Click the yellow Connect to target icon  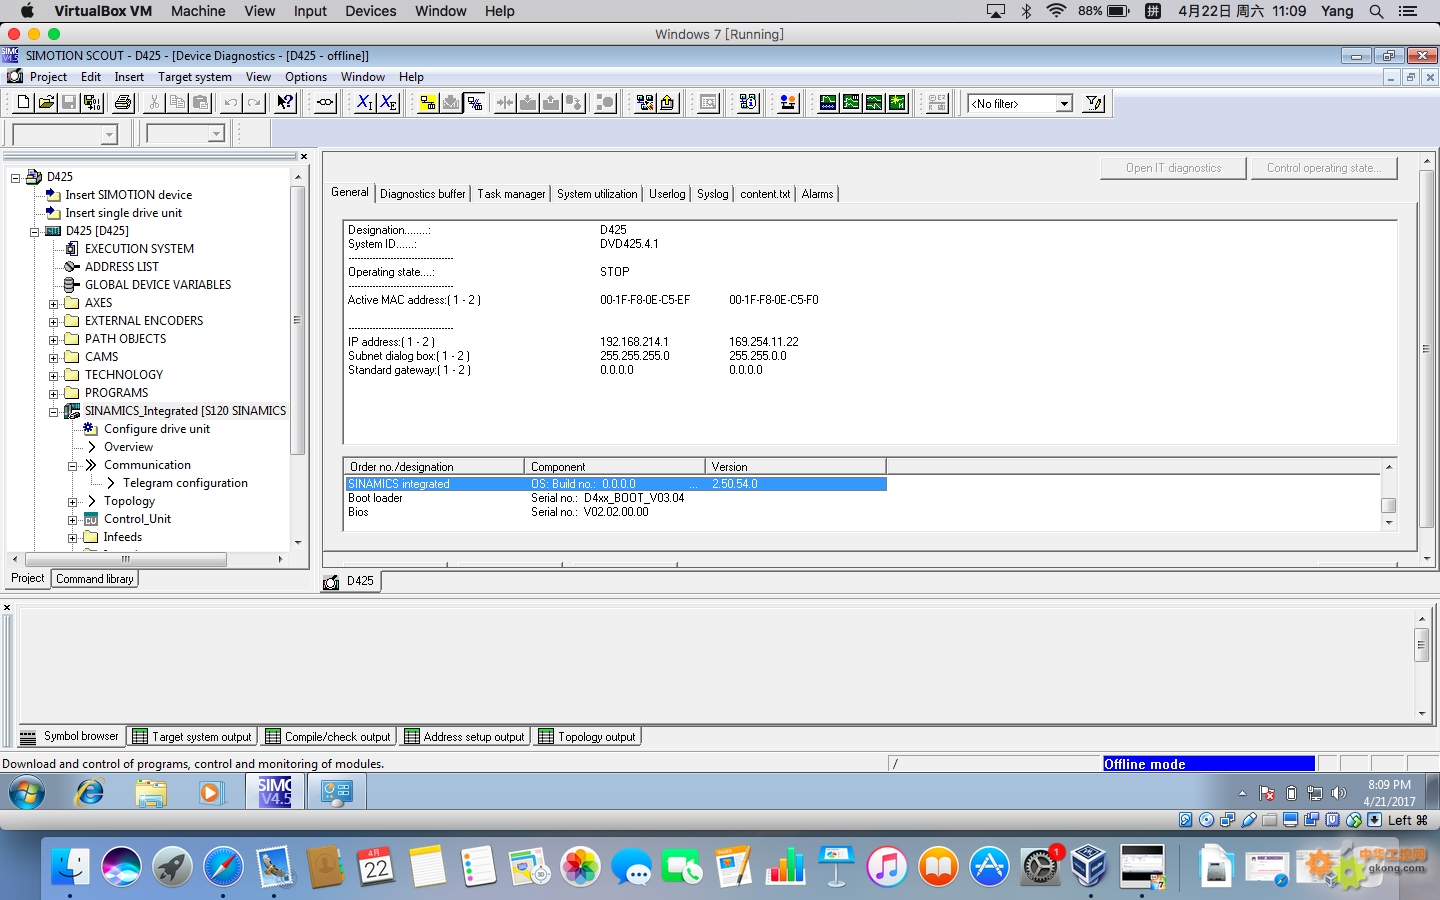[428, 102]
